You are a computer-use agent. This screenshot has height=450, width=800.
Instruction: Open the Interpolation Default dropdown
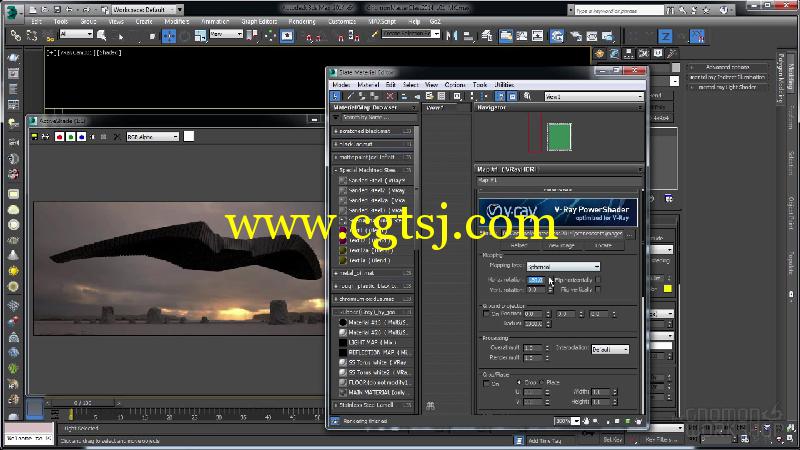point(610,349)
